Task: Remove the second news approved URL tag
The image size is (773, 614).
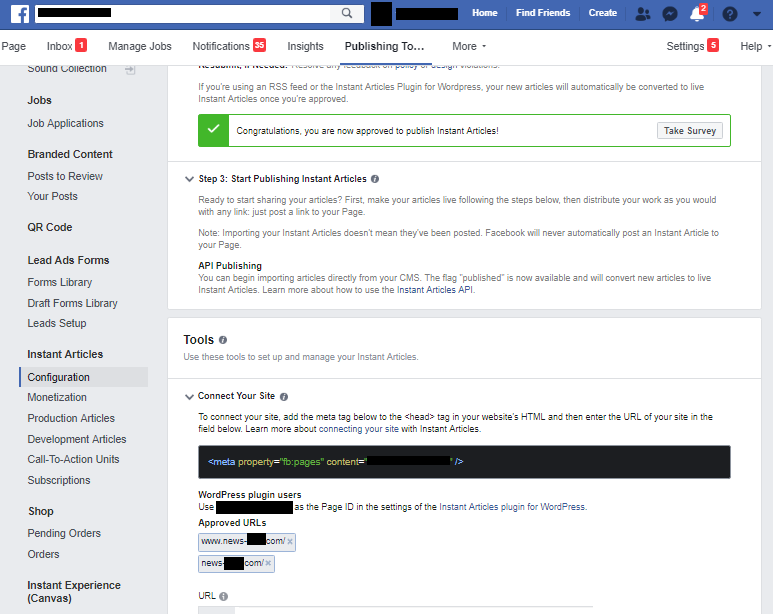Action: point(268,563)
